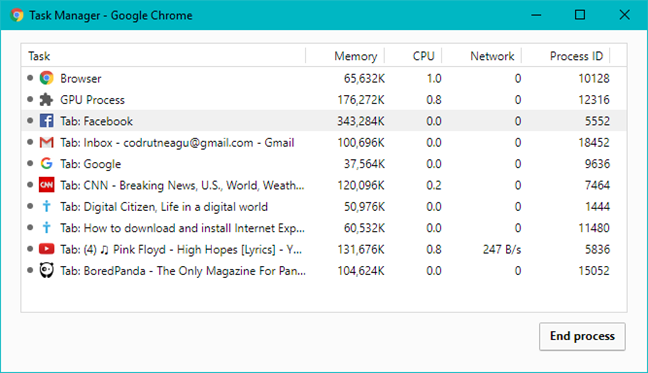Click process ID 18452

[x=594, y=143]
